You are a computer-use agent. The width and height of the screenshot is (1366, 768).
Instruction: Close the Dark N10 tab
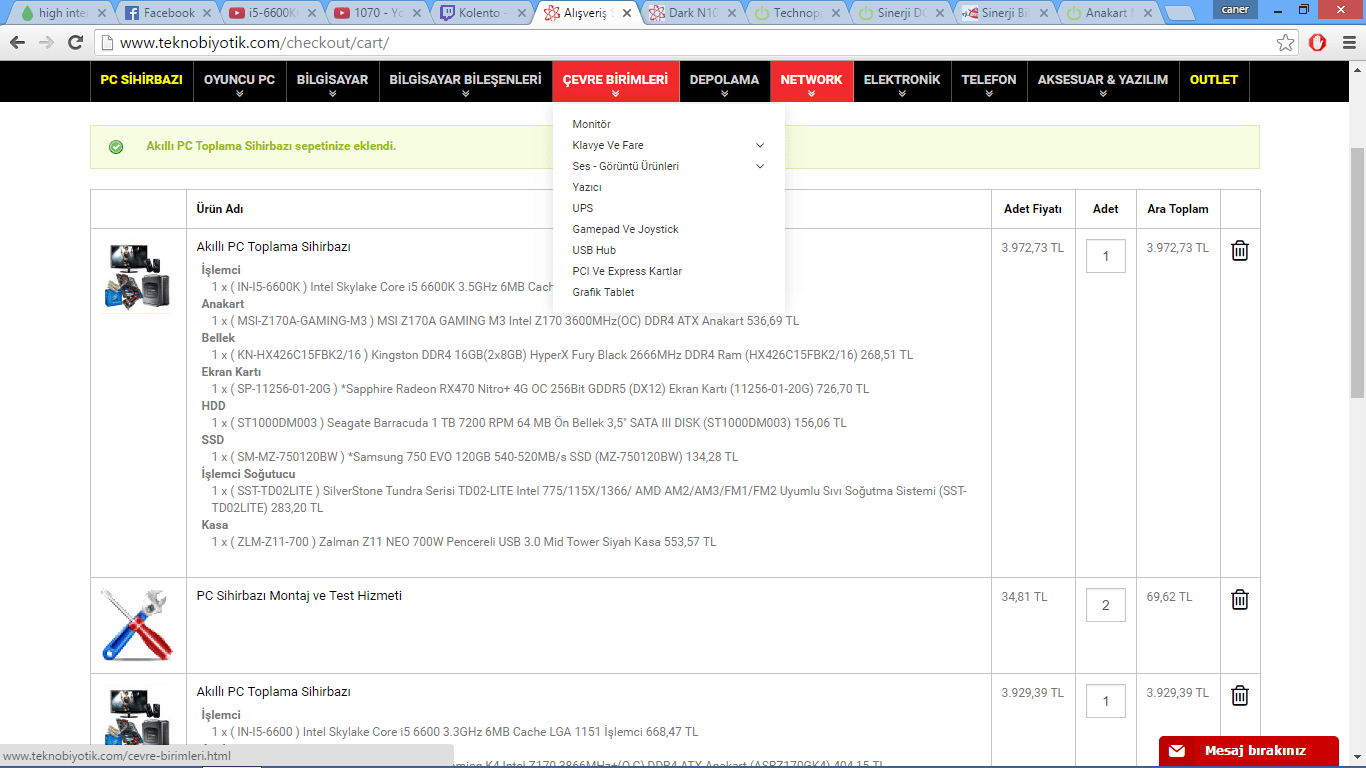(x=732, y=13)
